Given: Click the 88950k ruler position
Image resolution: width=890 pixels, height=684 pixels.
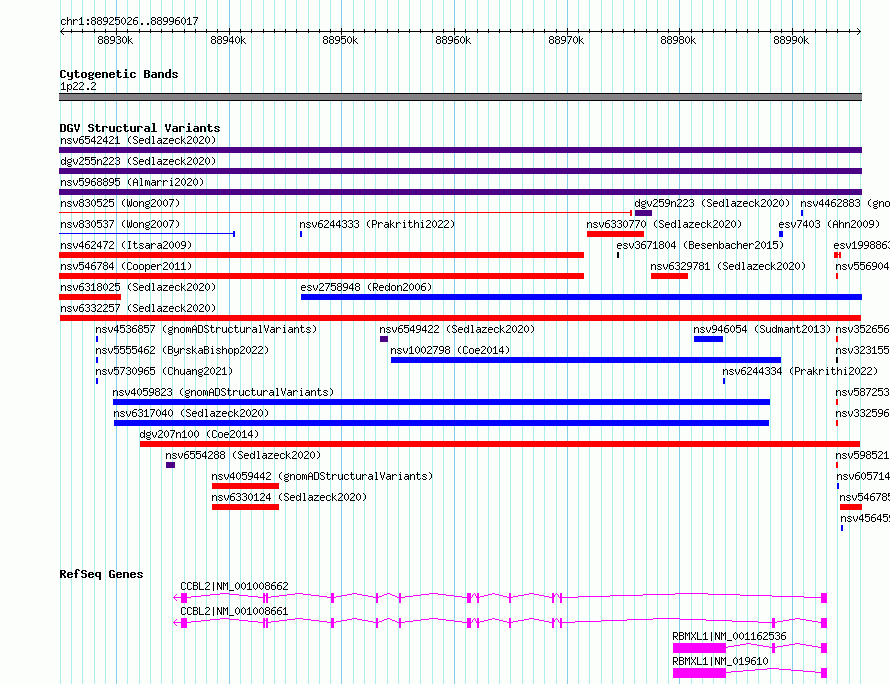Looking at the screenshot, I should 340,40.
